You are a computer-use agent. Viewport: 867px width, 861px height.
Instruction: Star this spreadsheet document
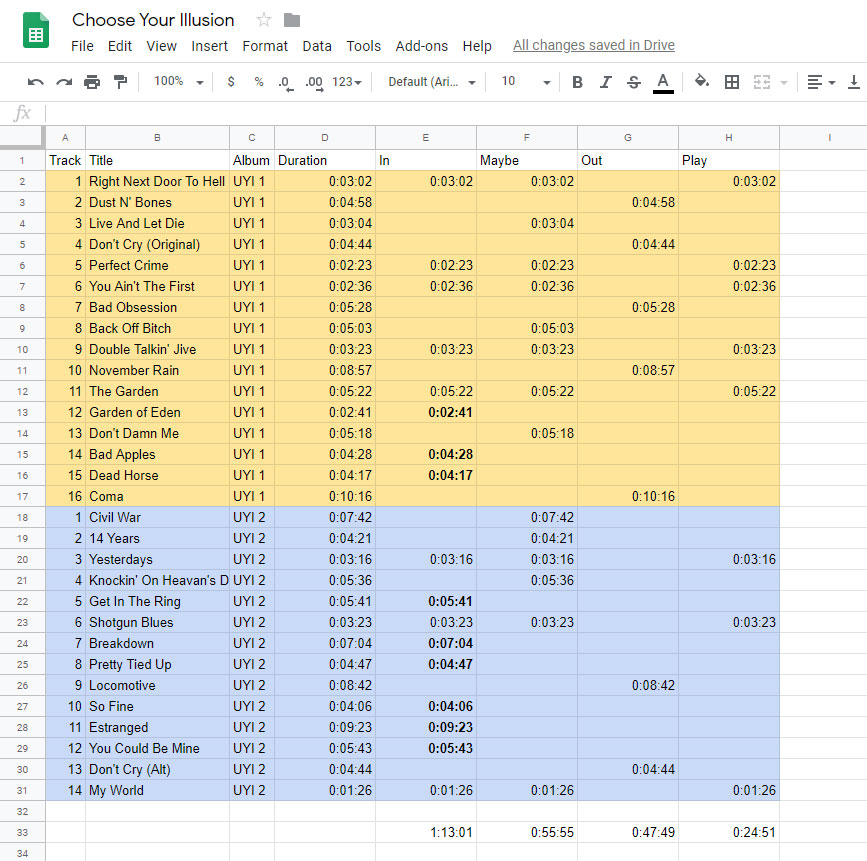(x=264, y=20)
